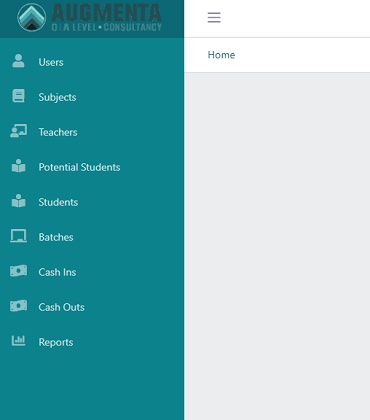Click the Teachers chalkboard icon

pyautogui.click(x=19, y=131)
